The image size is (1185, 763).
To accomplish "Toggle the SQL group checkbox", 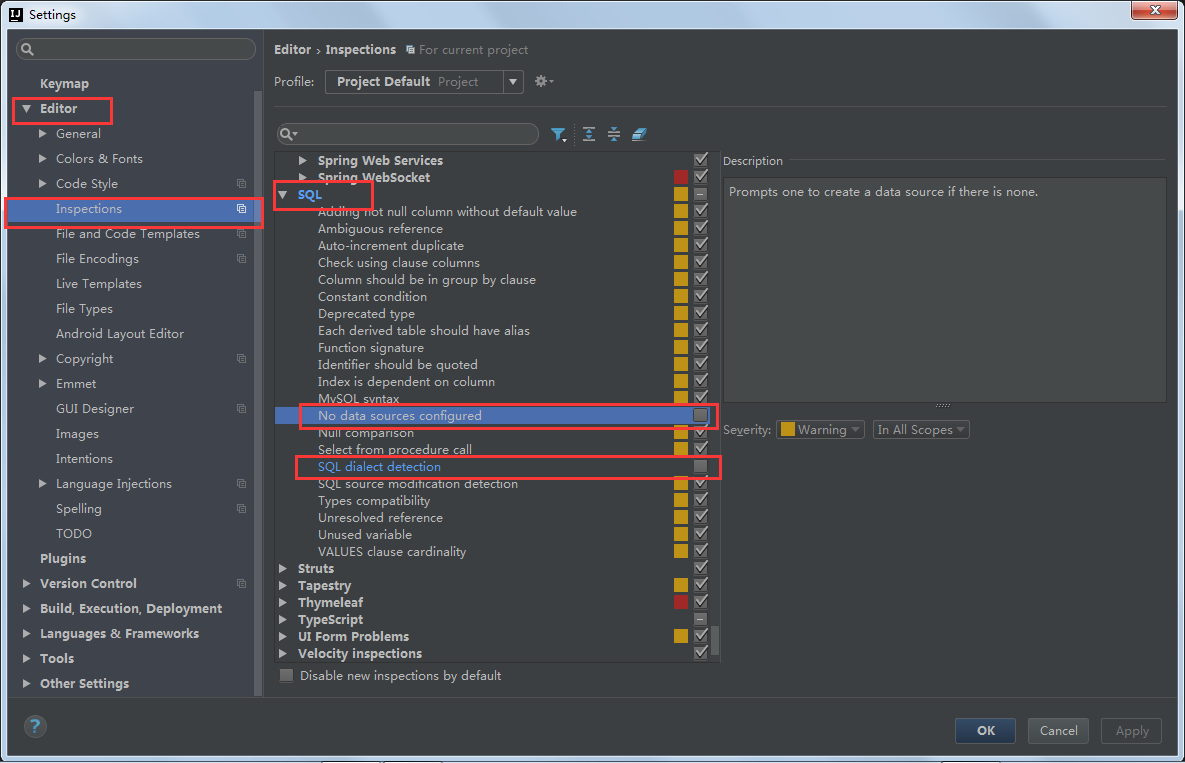I will pos(701,194).
